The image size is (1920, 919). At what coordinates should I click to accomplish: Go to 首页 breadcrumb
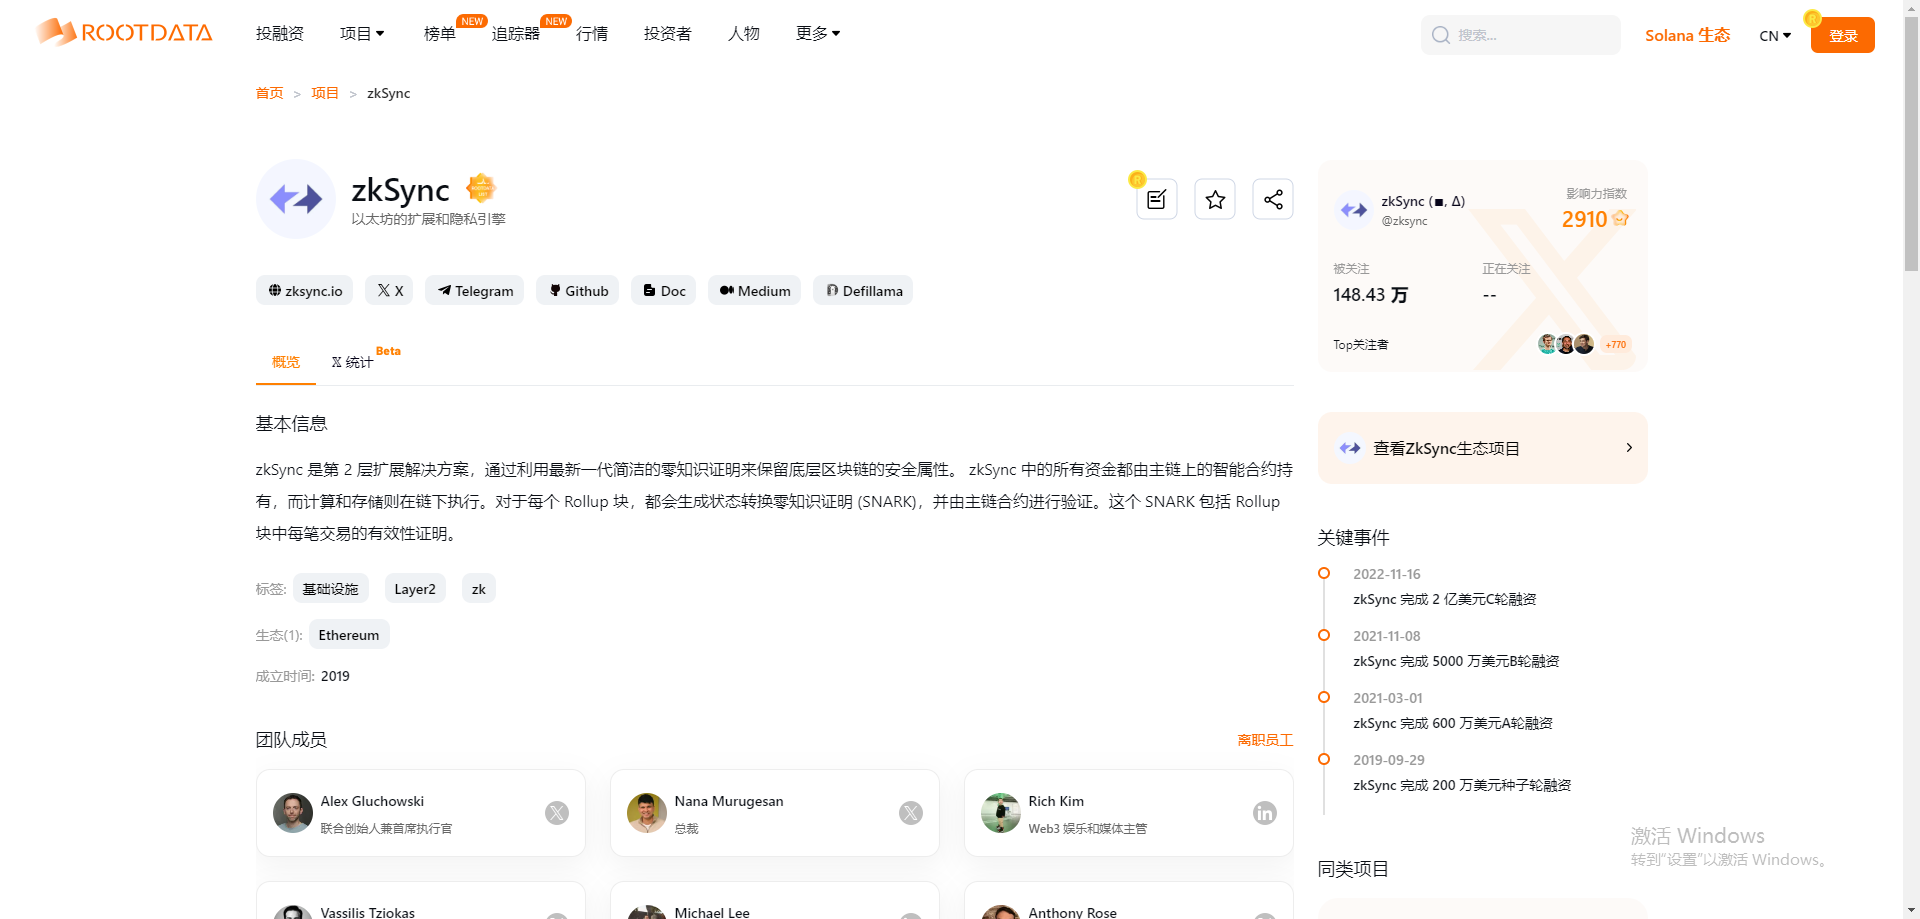pos(269,93)
